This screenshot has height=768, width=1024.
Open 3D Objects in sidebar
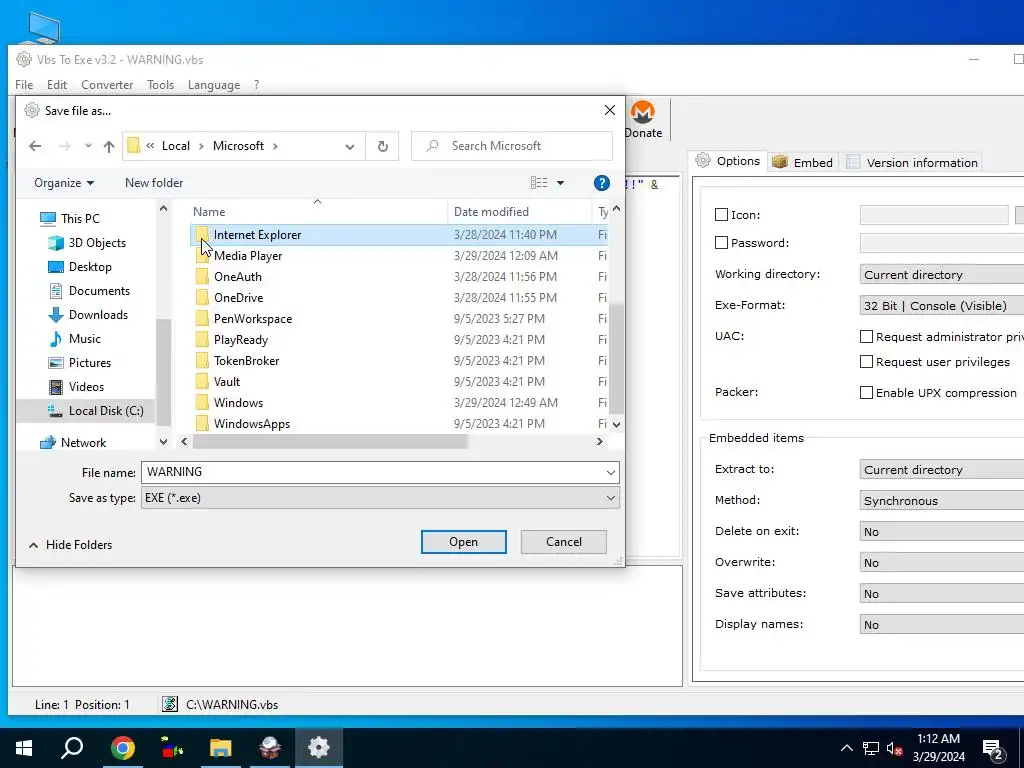97,243
